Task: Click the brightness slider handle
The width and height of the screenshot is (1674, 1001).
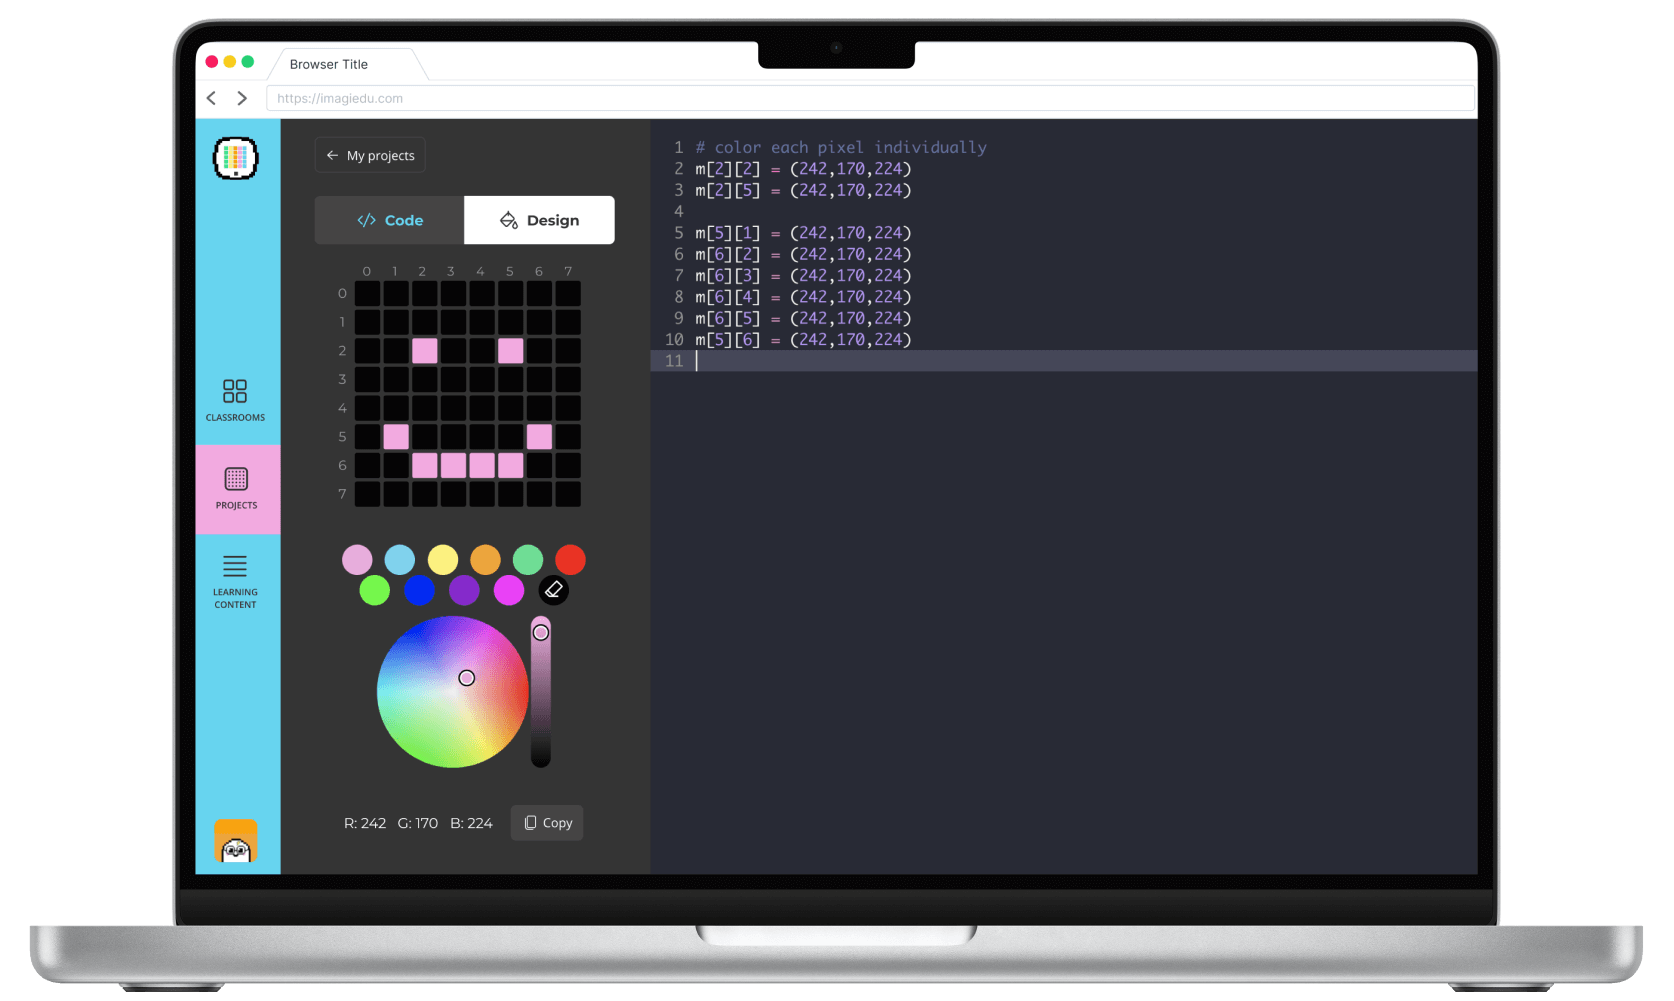Action: point(541,632)
